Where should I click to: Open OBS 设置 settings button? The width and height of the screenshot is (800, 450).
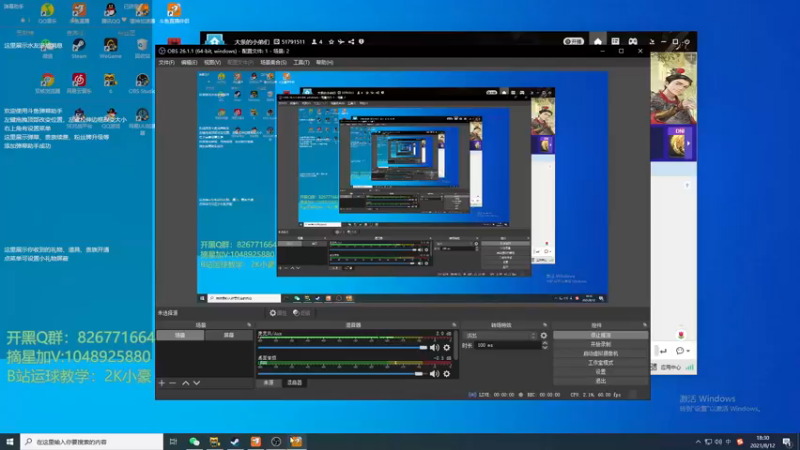coord(601,372)
